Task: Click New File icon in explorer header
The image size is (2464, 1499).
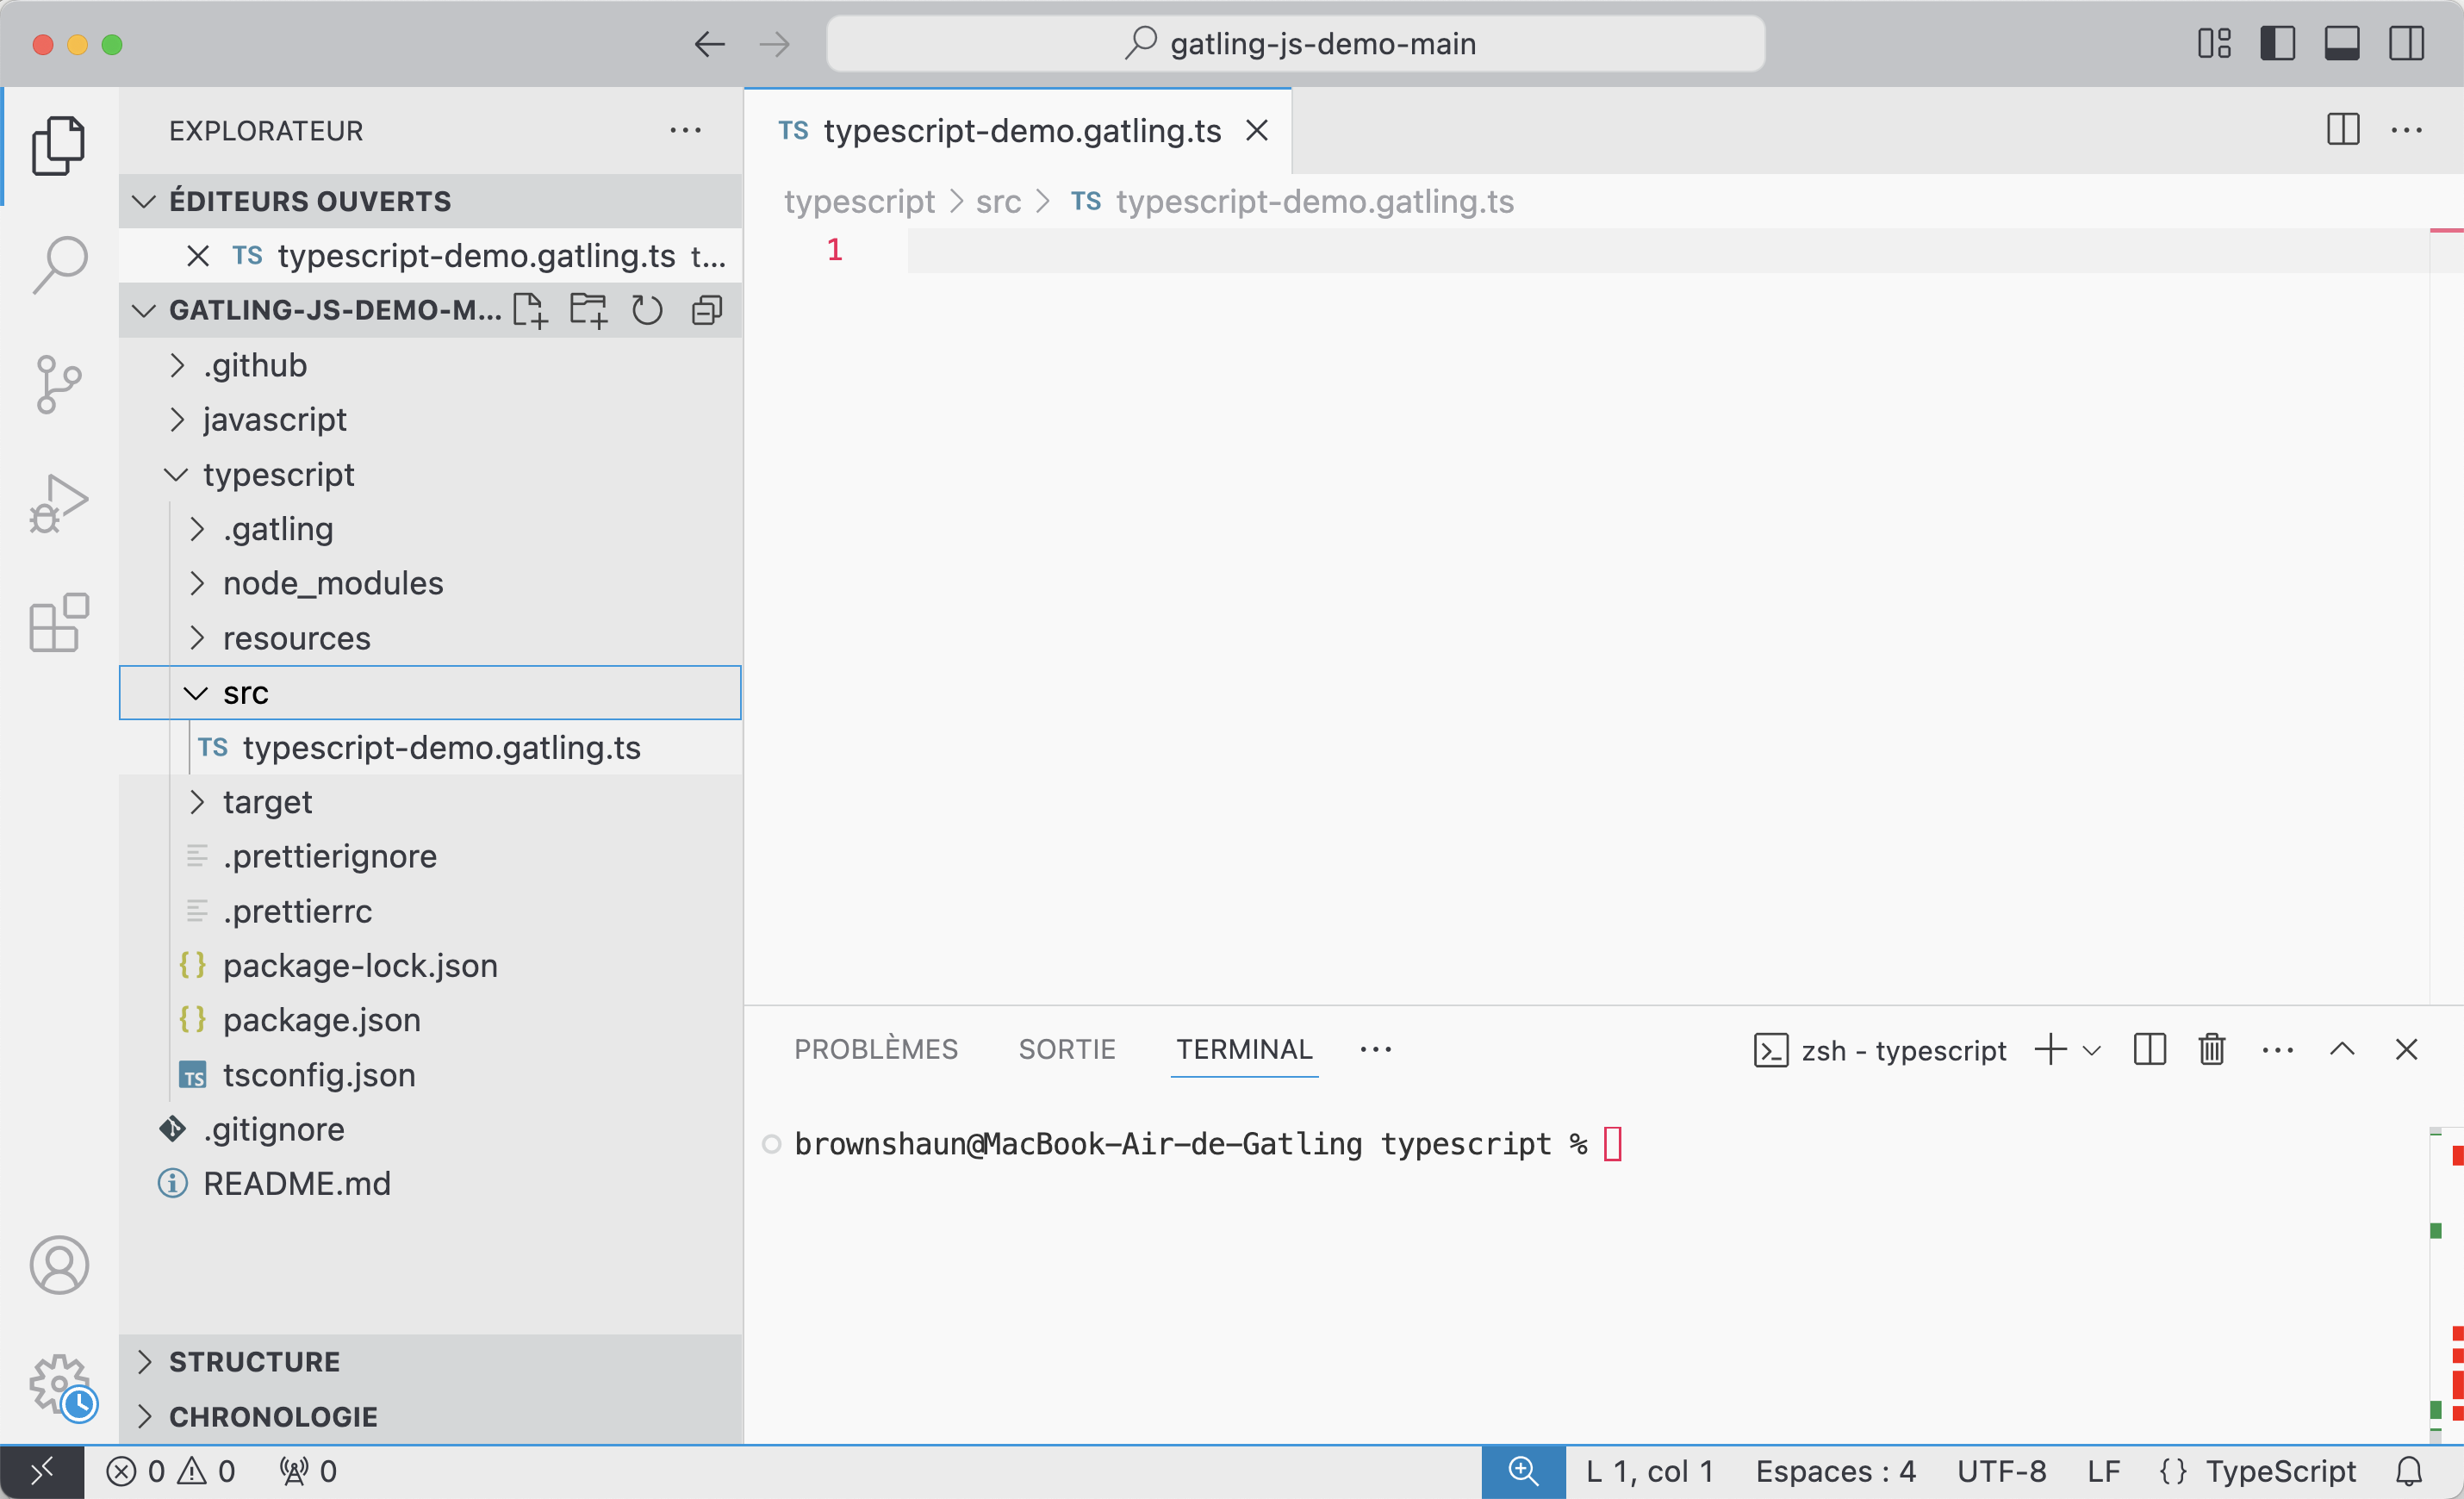Action: click(530, 310)
